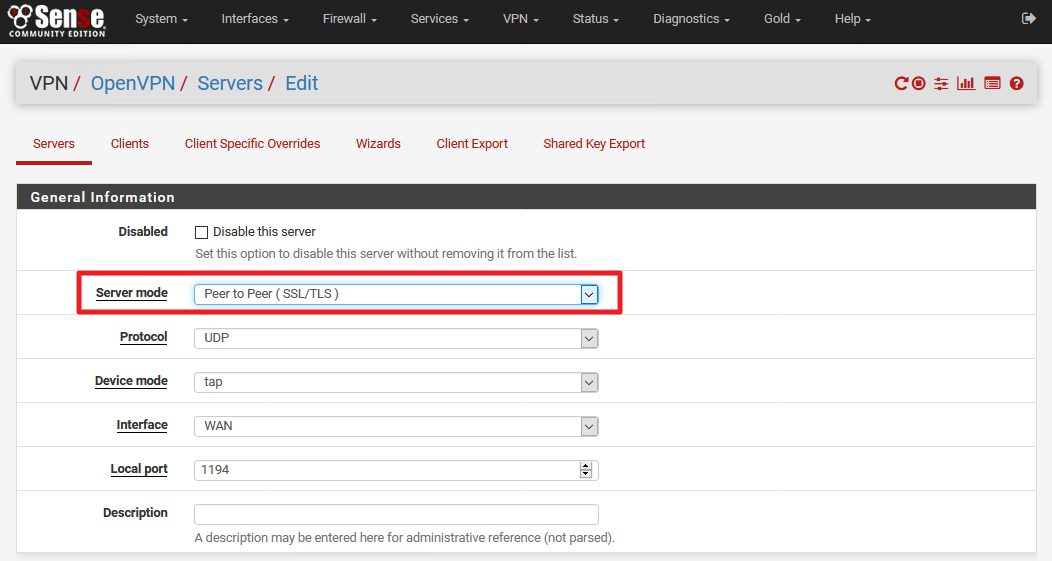
Task: Switch to the Client Export tab
Action: coord(472,144)
